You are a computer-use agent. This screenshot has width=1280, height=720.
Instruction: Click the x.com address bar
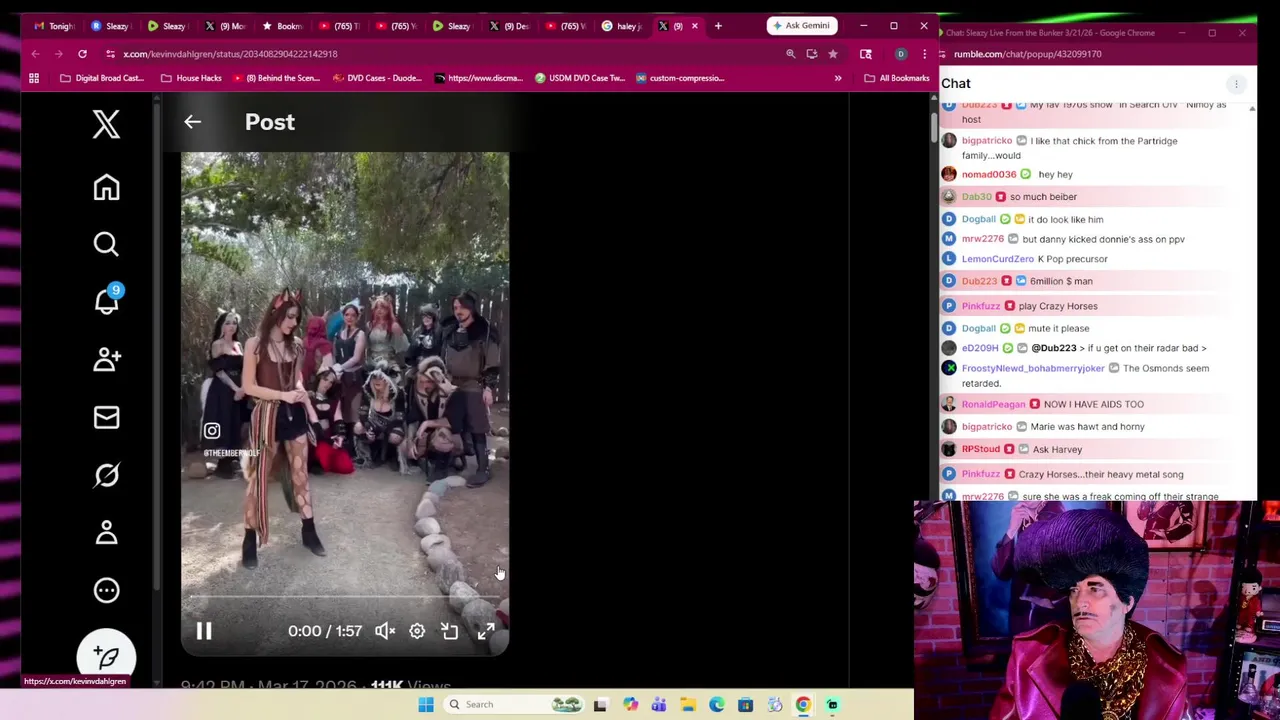point(440,54)
